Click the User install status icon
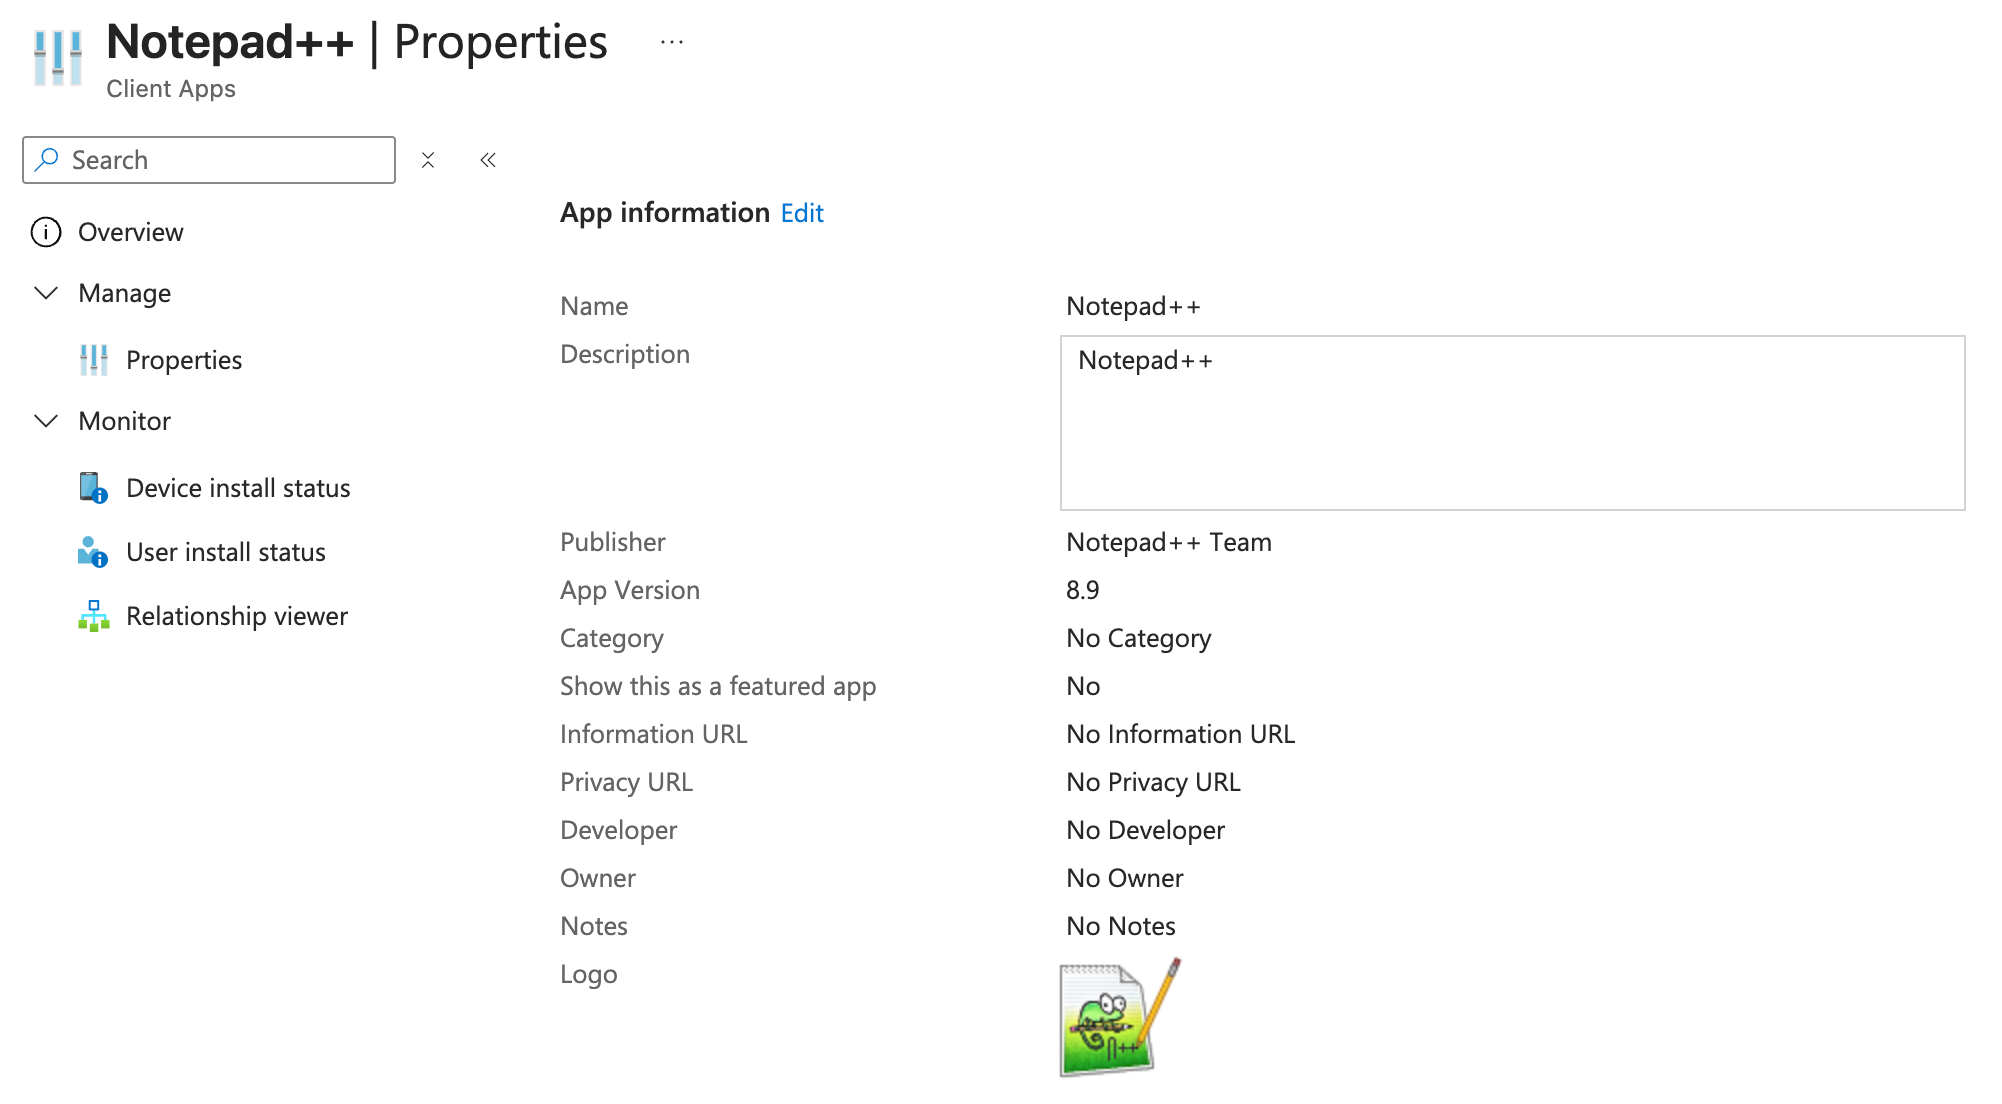The width and height of the screenshot is (2002, 1104). (93, 552)
